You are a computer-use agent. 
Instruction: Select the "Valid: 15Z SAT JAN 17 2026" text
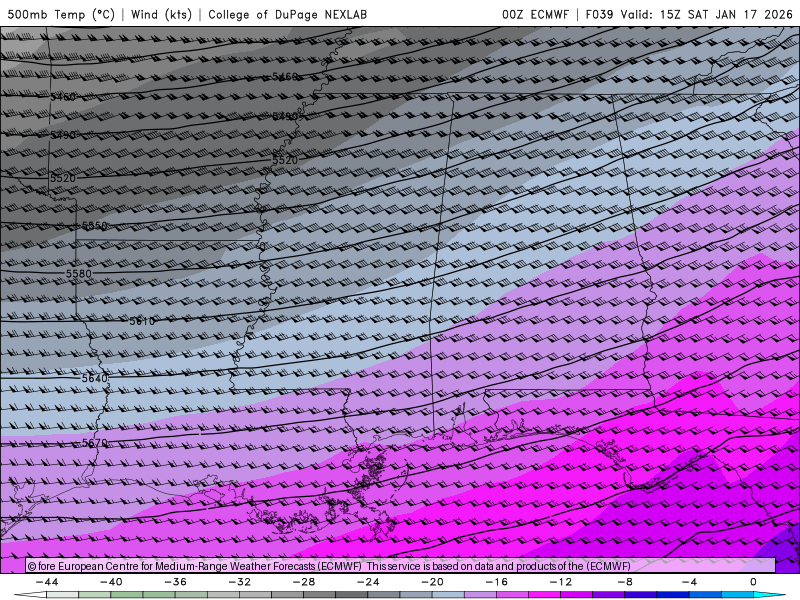point(707,14)
